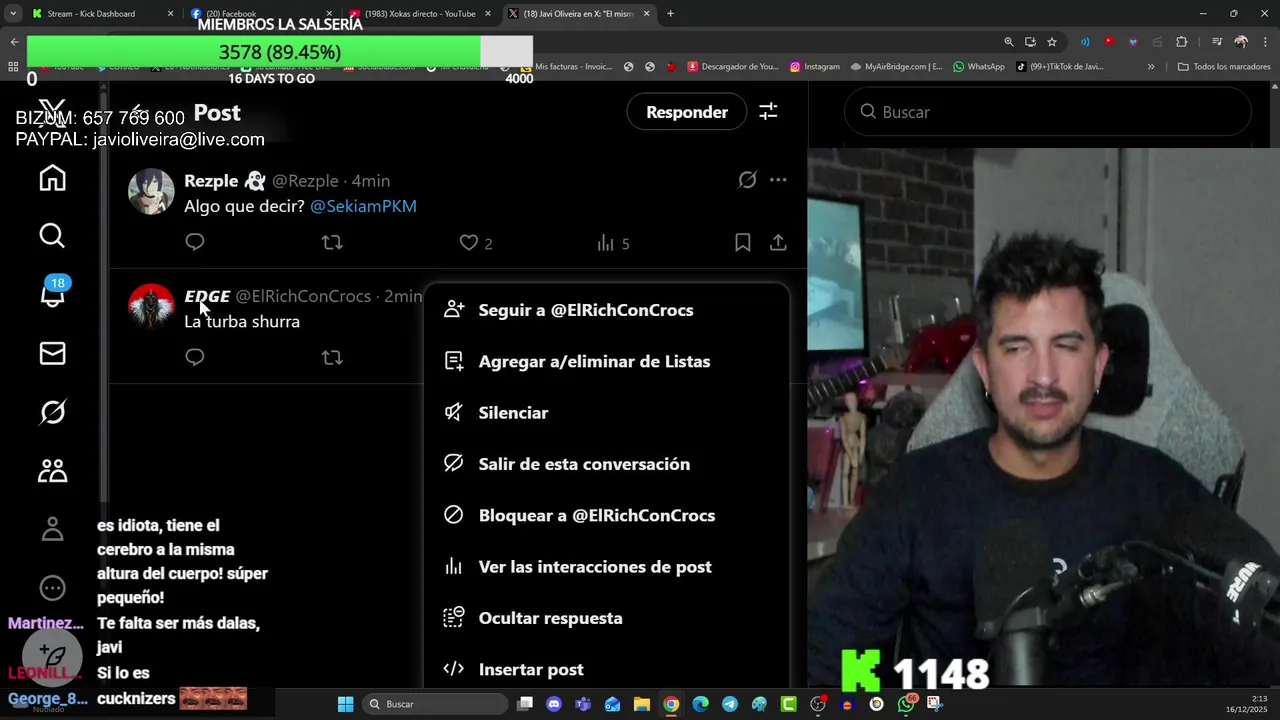This screenshot has width=1280, height=720.
Task: View analytics count on Rezple's post
Action: tap(612, 243)
